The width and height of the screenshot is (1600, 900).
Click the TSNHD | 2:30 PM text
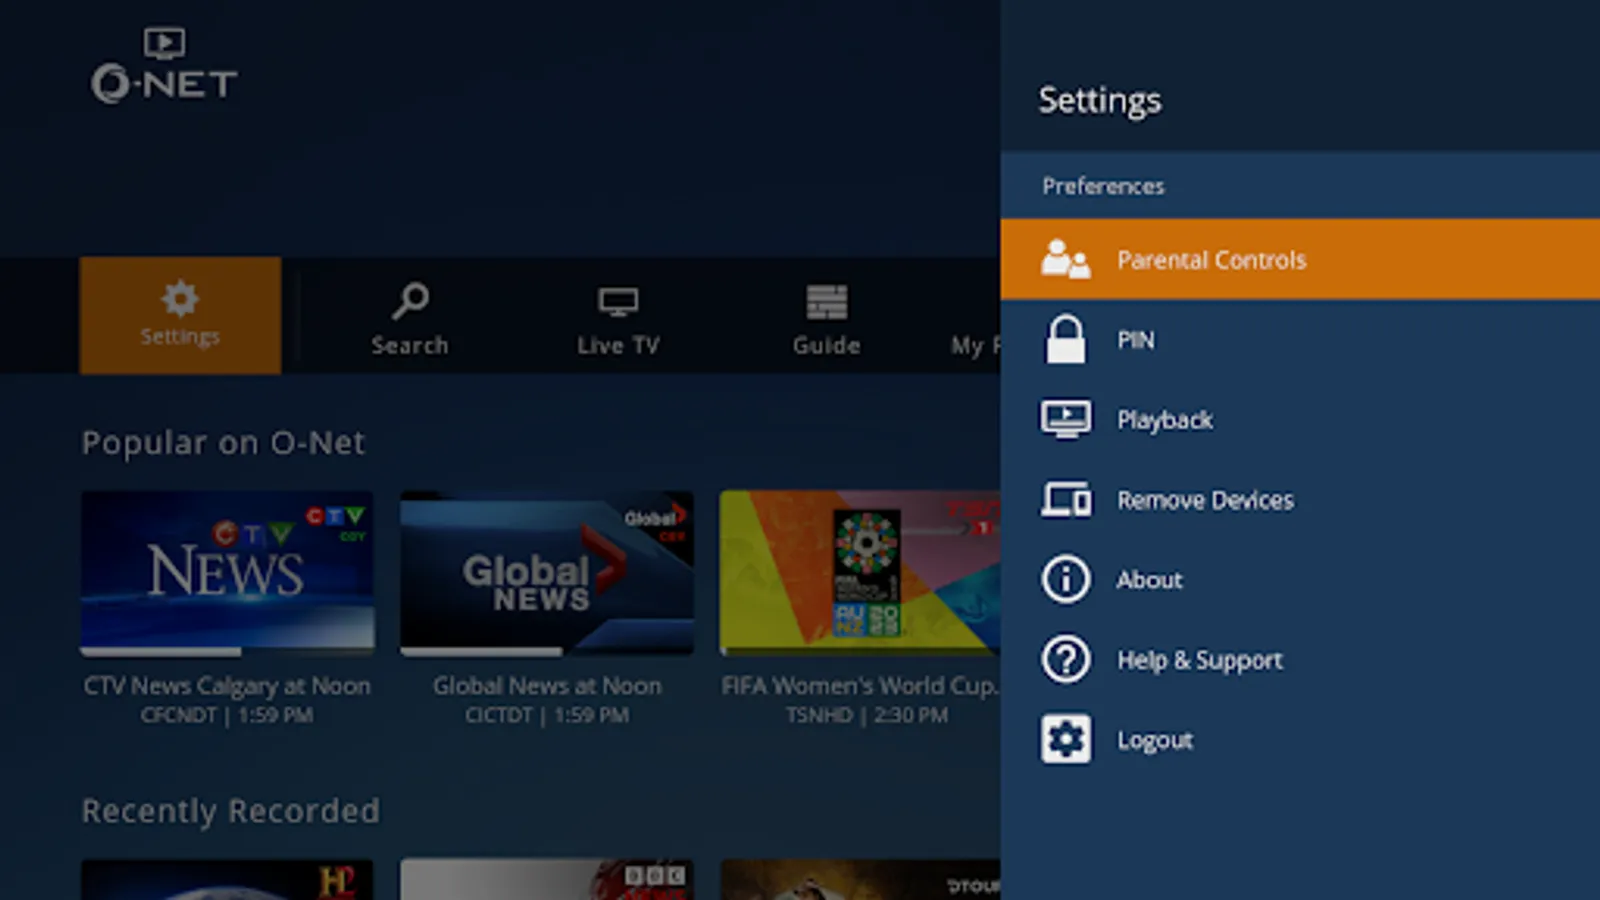867,715
